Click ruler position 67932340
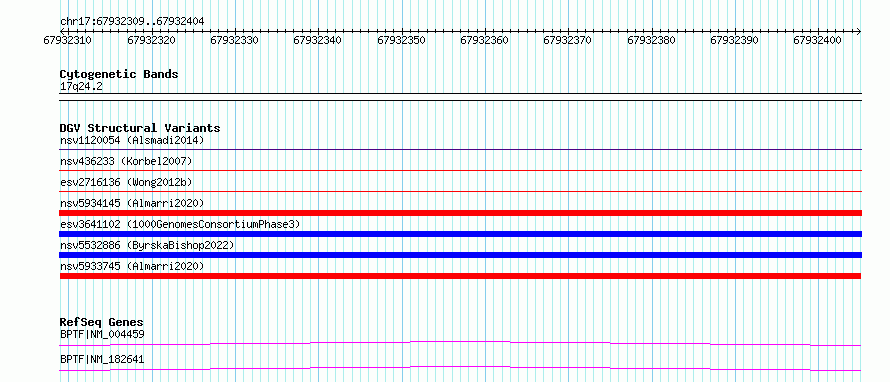 click(x=318, y=40)
